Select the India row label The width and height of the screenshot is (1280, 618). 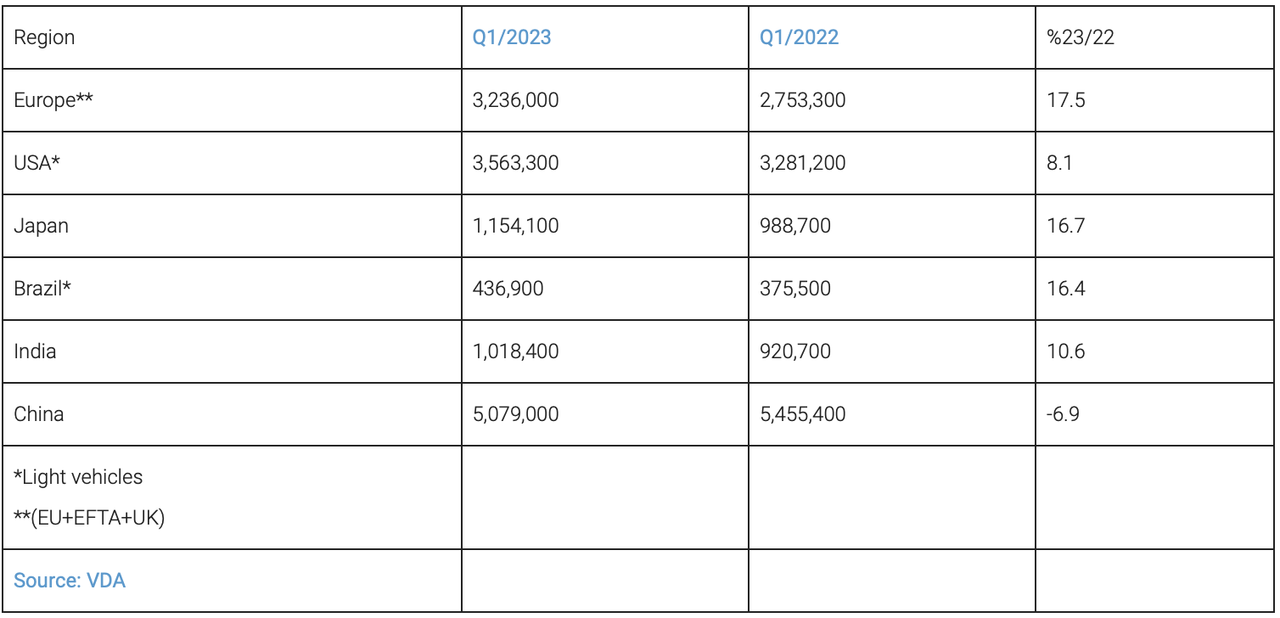coord(35,351)
